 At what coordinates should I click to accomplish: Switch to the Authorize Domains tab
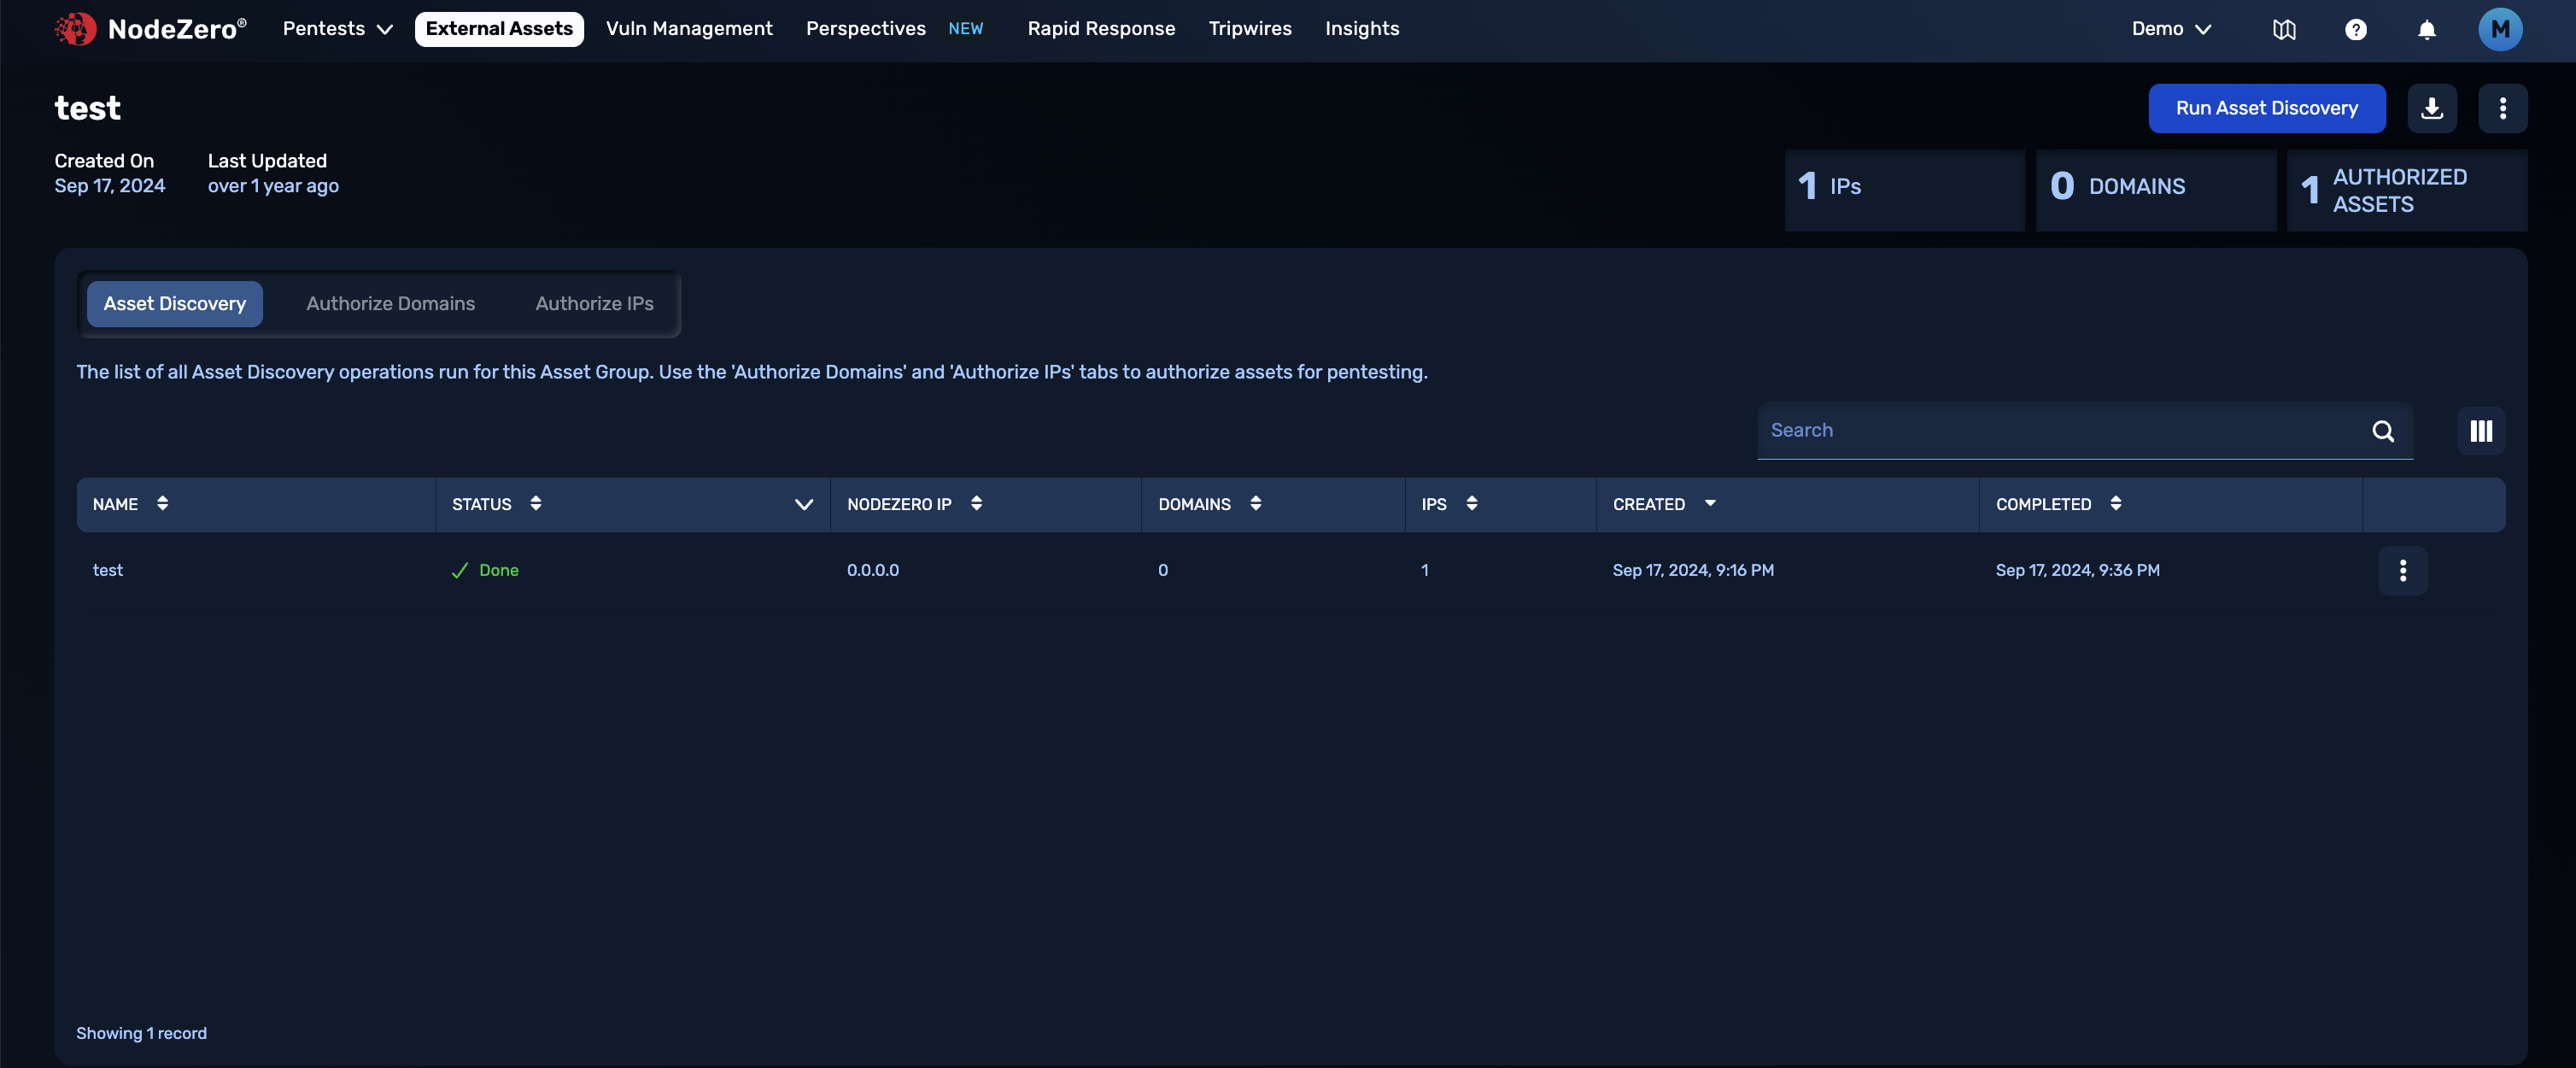390,303
